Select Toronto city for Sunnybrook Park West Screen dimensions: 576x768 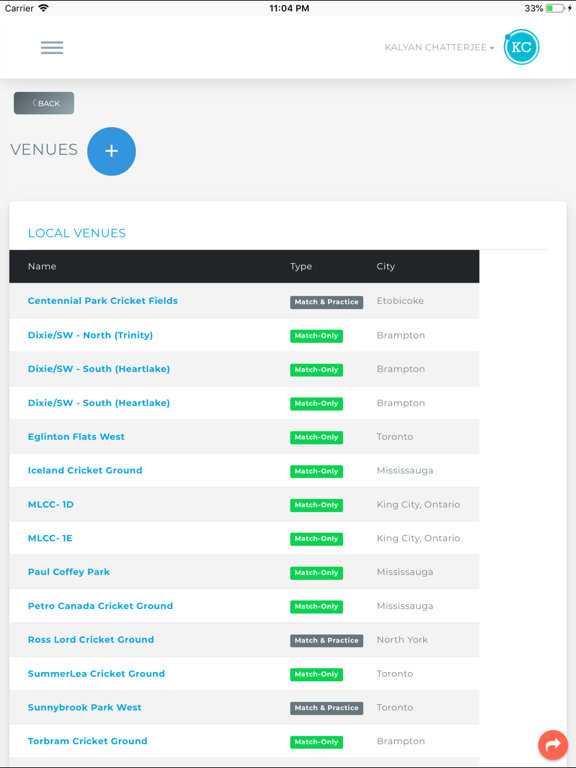pos(395,707)
